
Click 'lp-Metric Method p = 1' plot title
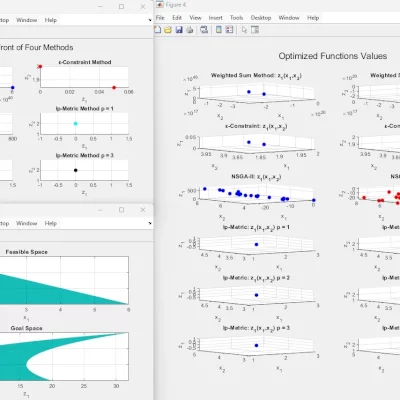click(85, 109)
